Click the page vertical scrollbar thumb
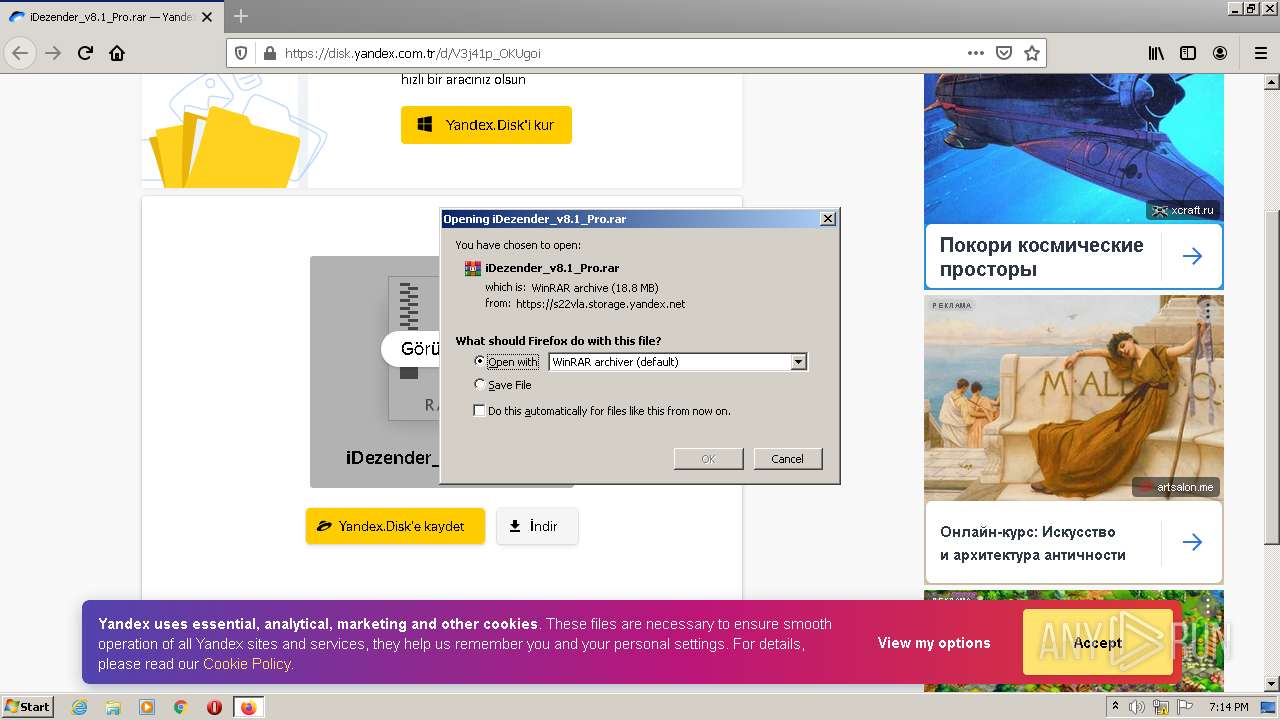This screenshot has height=720, width=1280. click(1271, 377)
